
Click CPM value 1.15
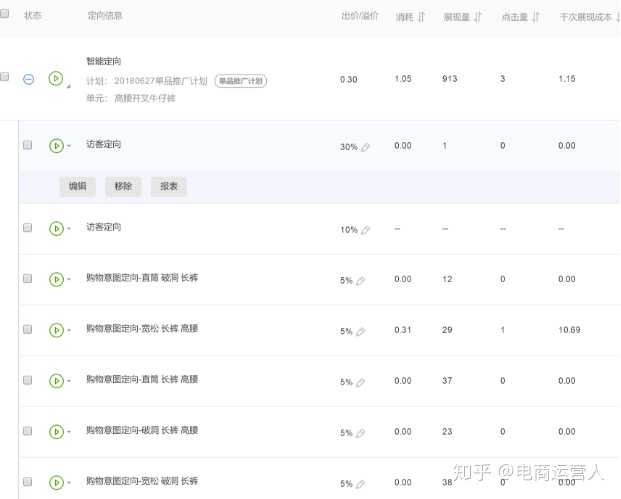click(x=567, y=79)
